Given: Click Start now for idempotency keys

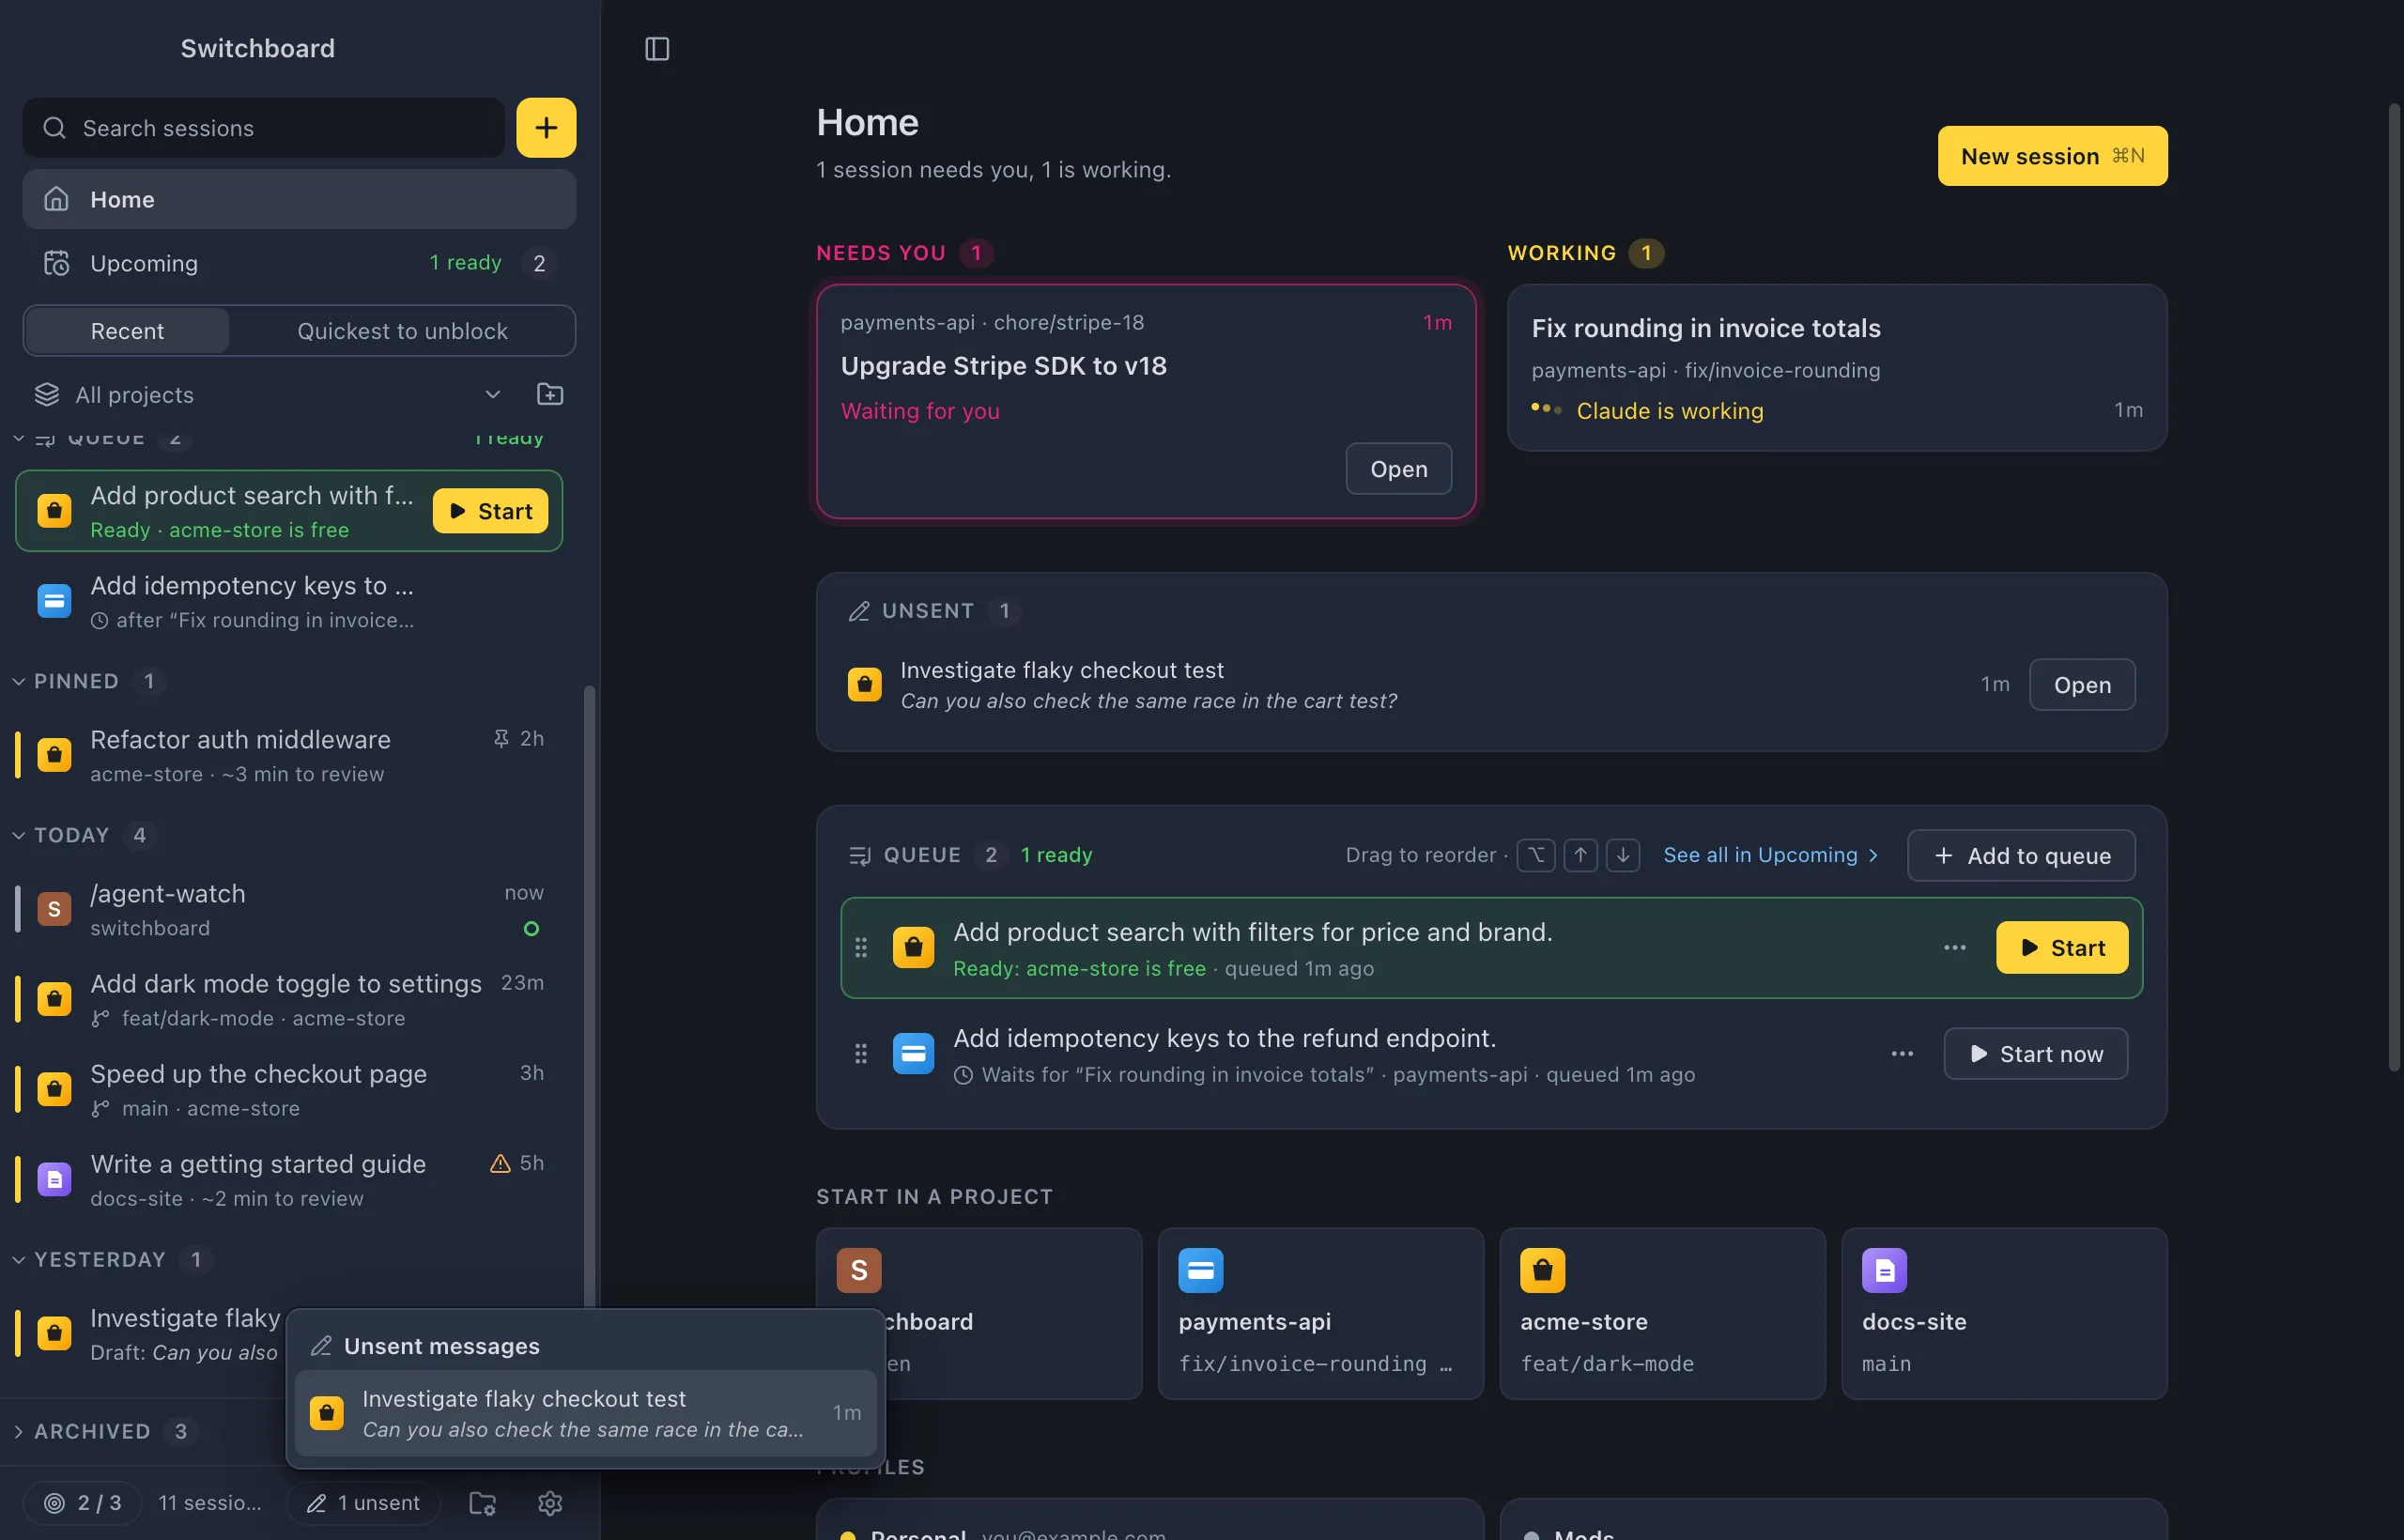Looking at the screenshot, I should pos(2035,1053).
